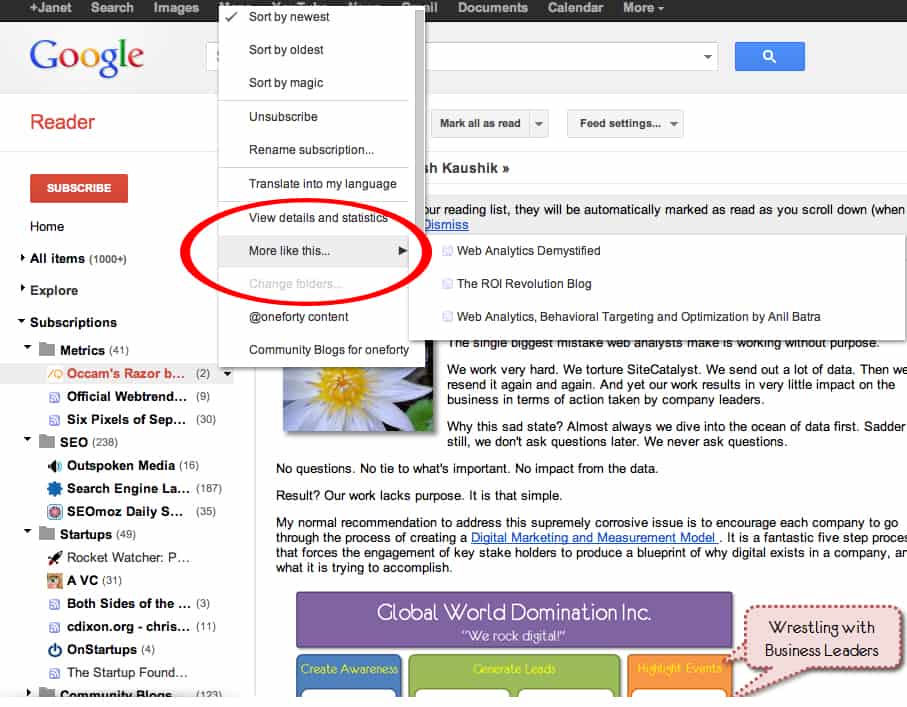907x707 pixels.
Task: Click the Search Engine Land gear icon
Action: pyautogui.click(x=54, y=489)
